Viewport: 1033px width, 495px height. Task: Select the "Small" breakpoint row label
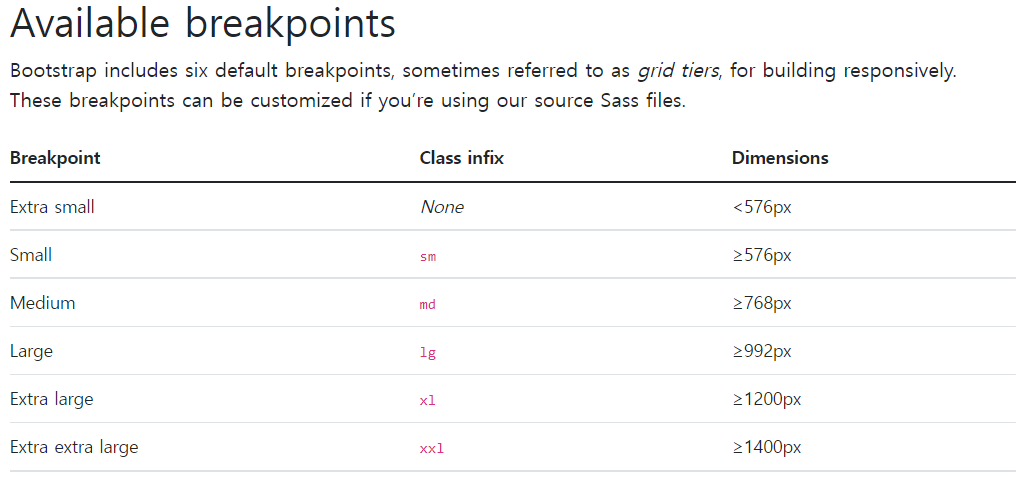pyautogui.click(x=31, y=255)
